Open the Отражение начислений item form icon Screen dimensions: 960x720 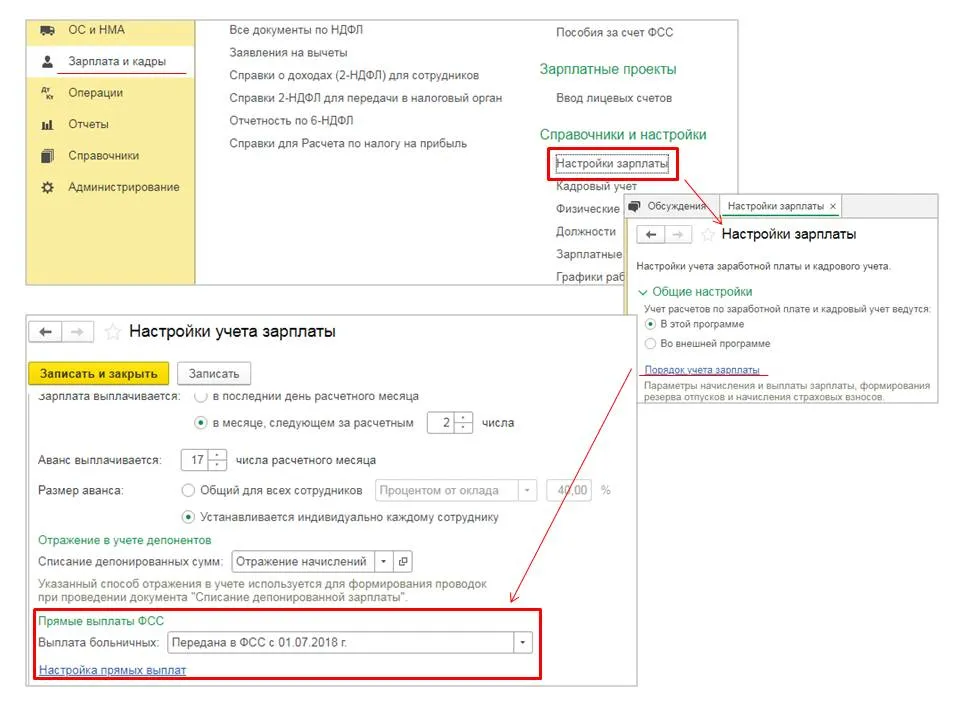coord(402,561)
